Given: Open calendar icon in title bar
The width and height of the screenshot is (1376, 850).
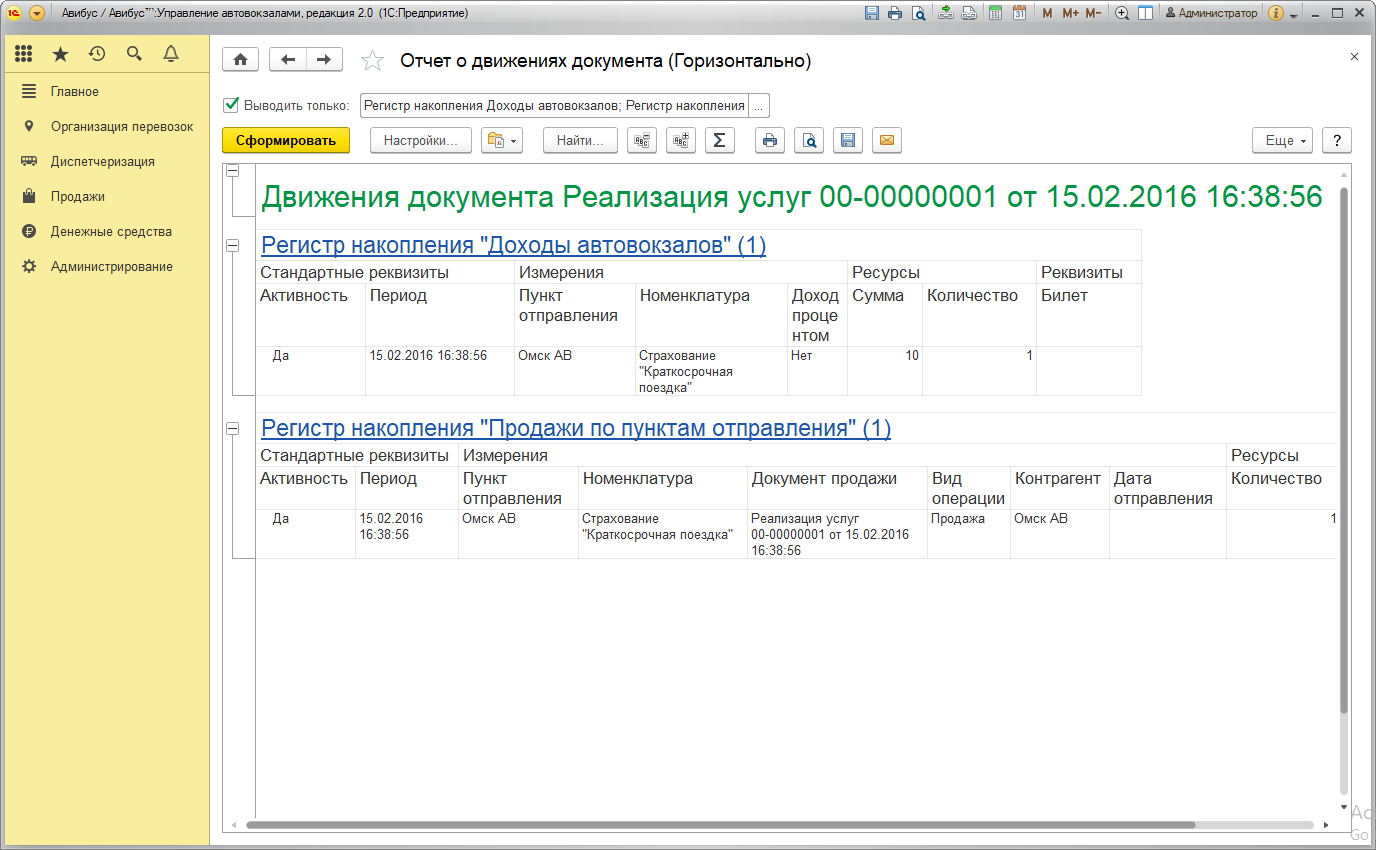Looking at the screenshot, I should click(1019, 13).
